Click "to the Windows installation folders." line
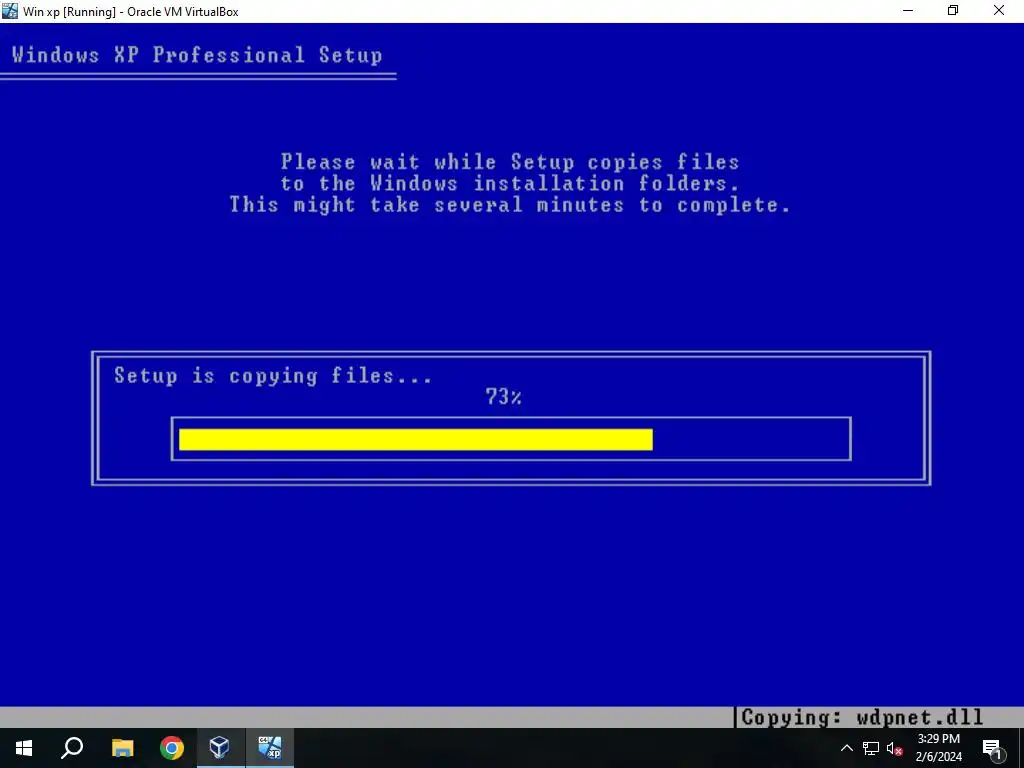This screenshot has width=1024, height=768. click(x=510, y=184)
